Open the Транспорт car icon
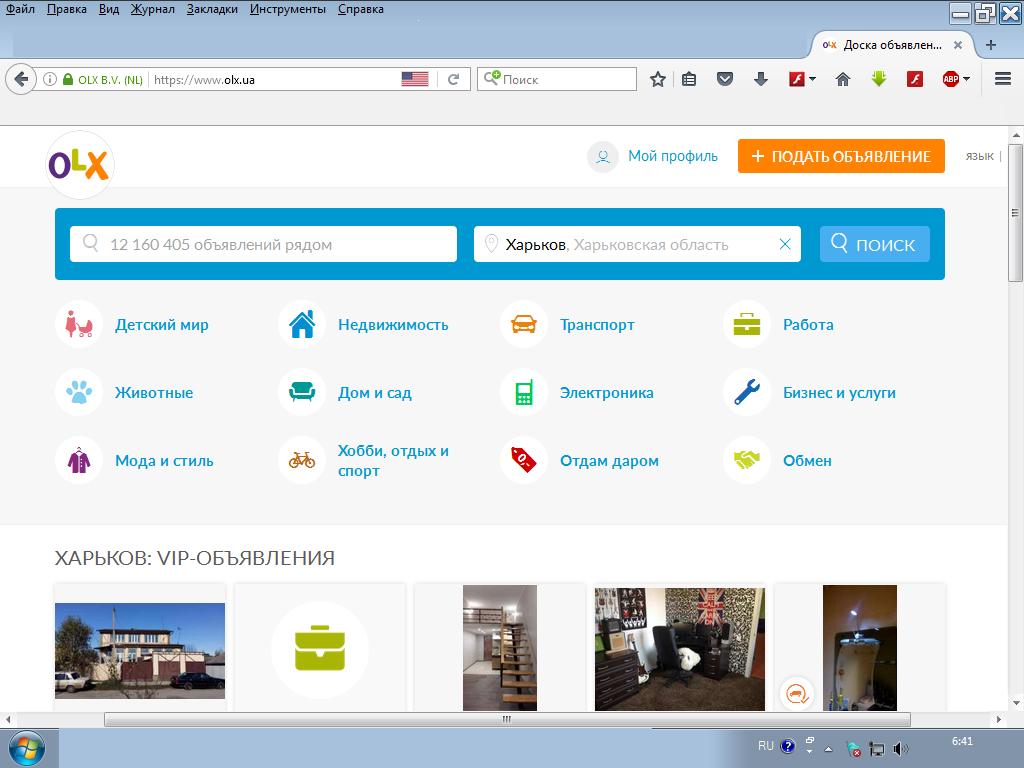 click(524, 325)
